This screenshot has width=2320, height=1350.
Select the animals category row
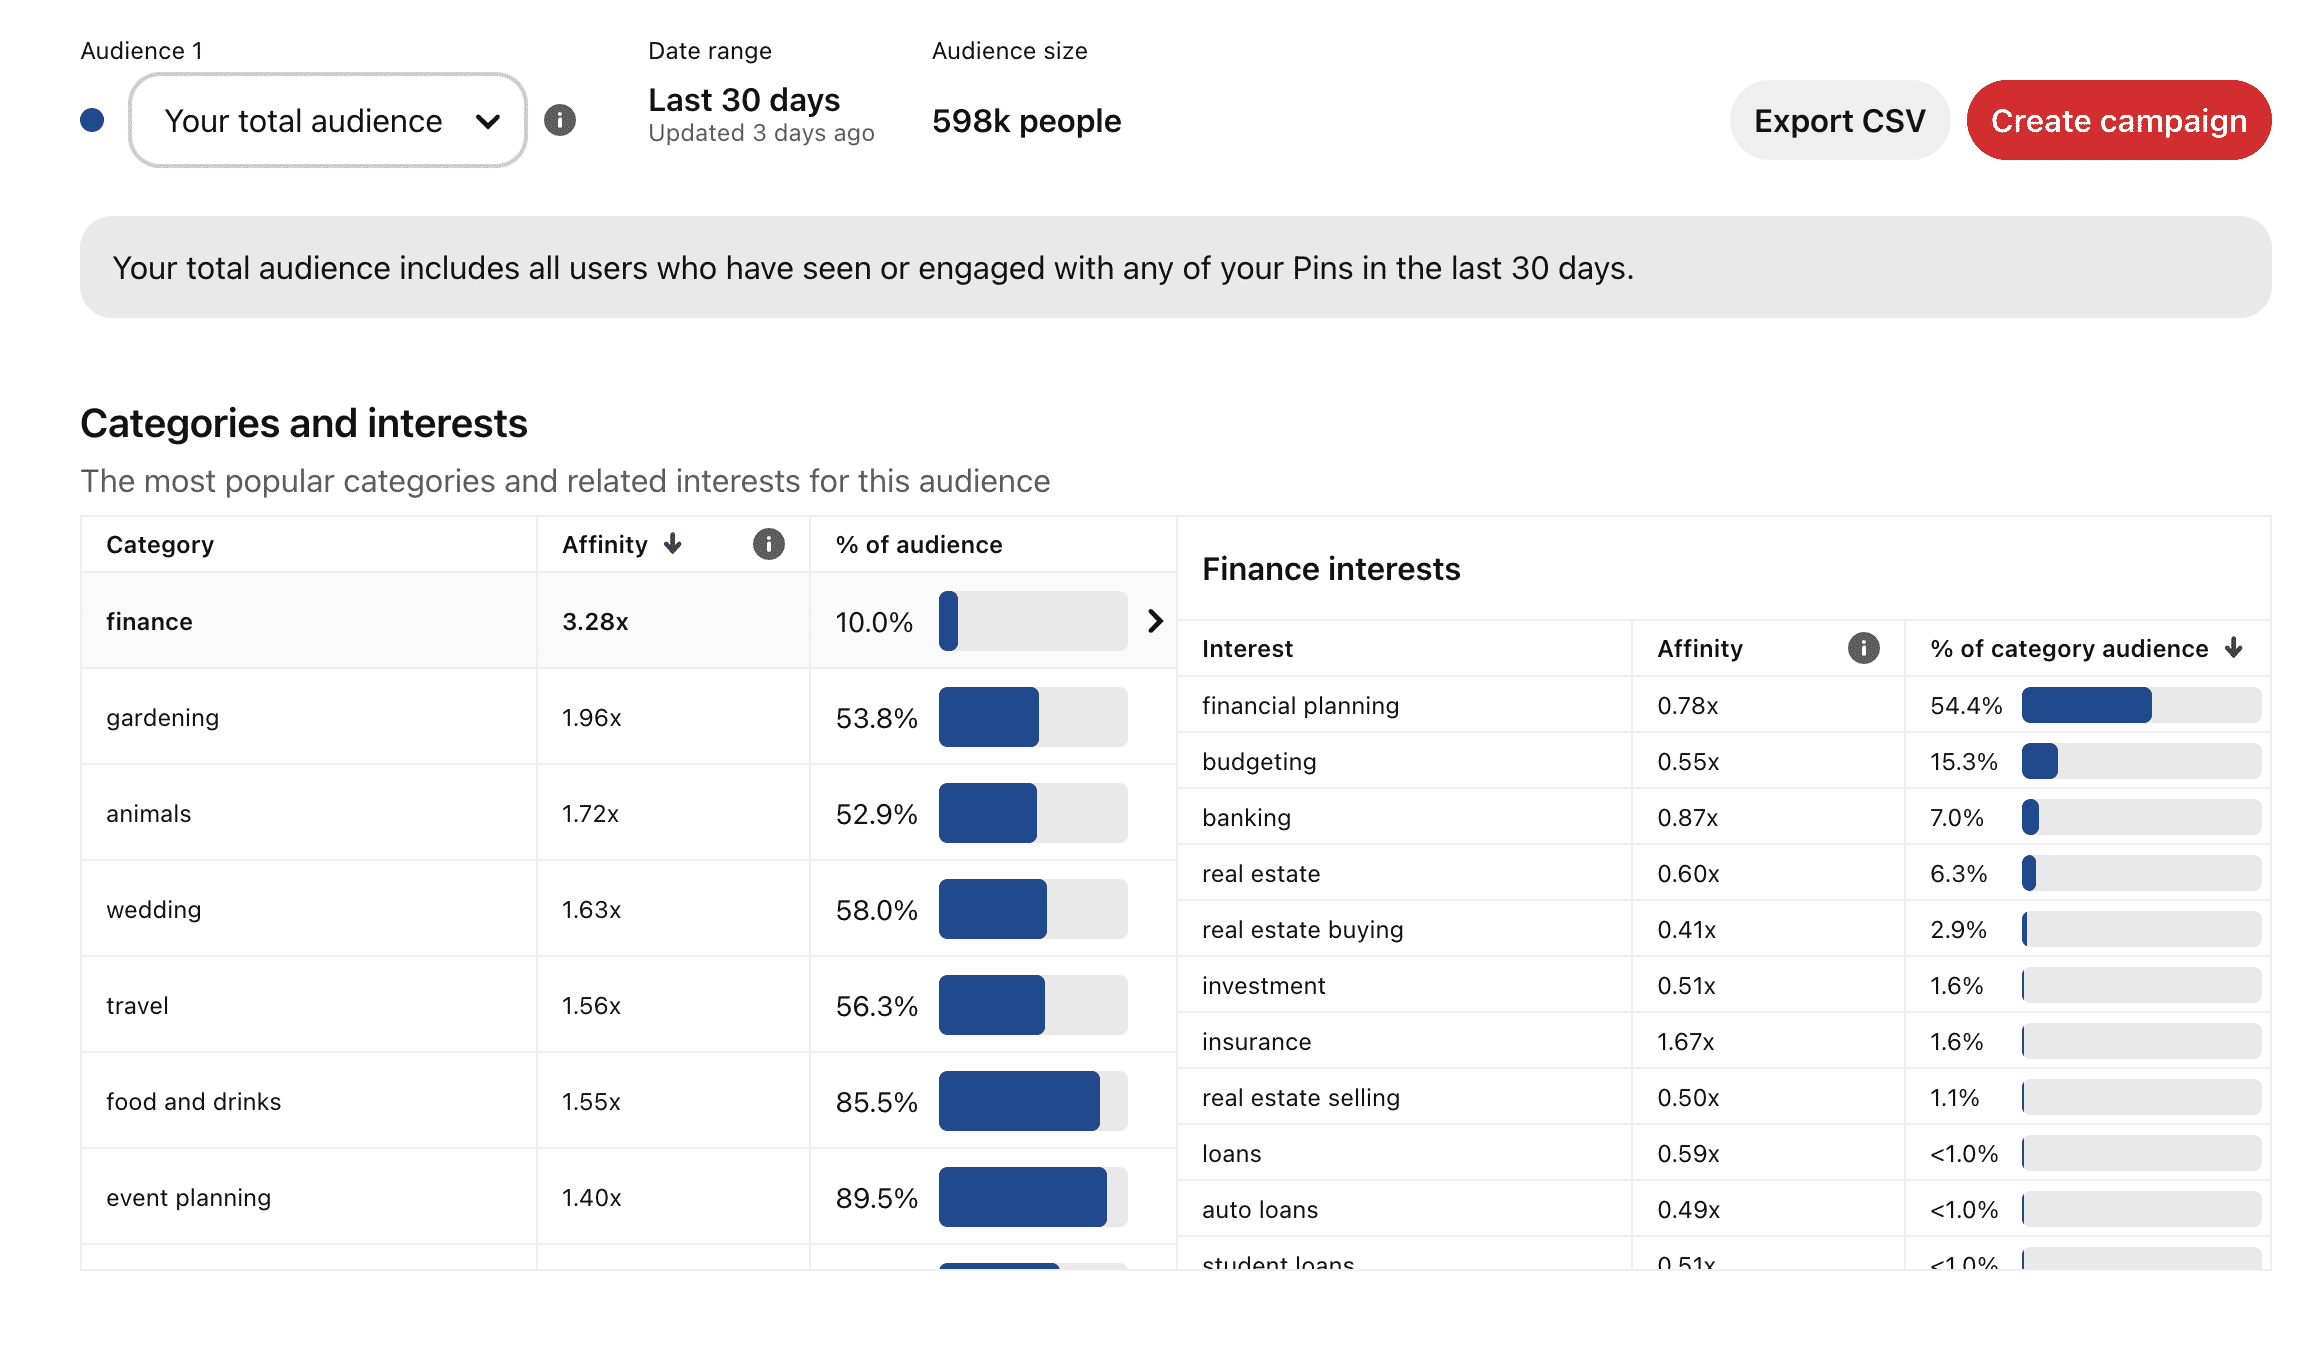148,813
